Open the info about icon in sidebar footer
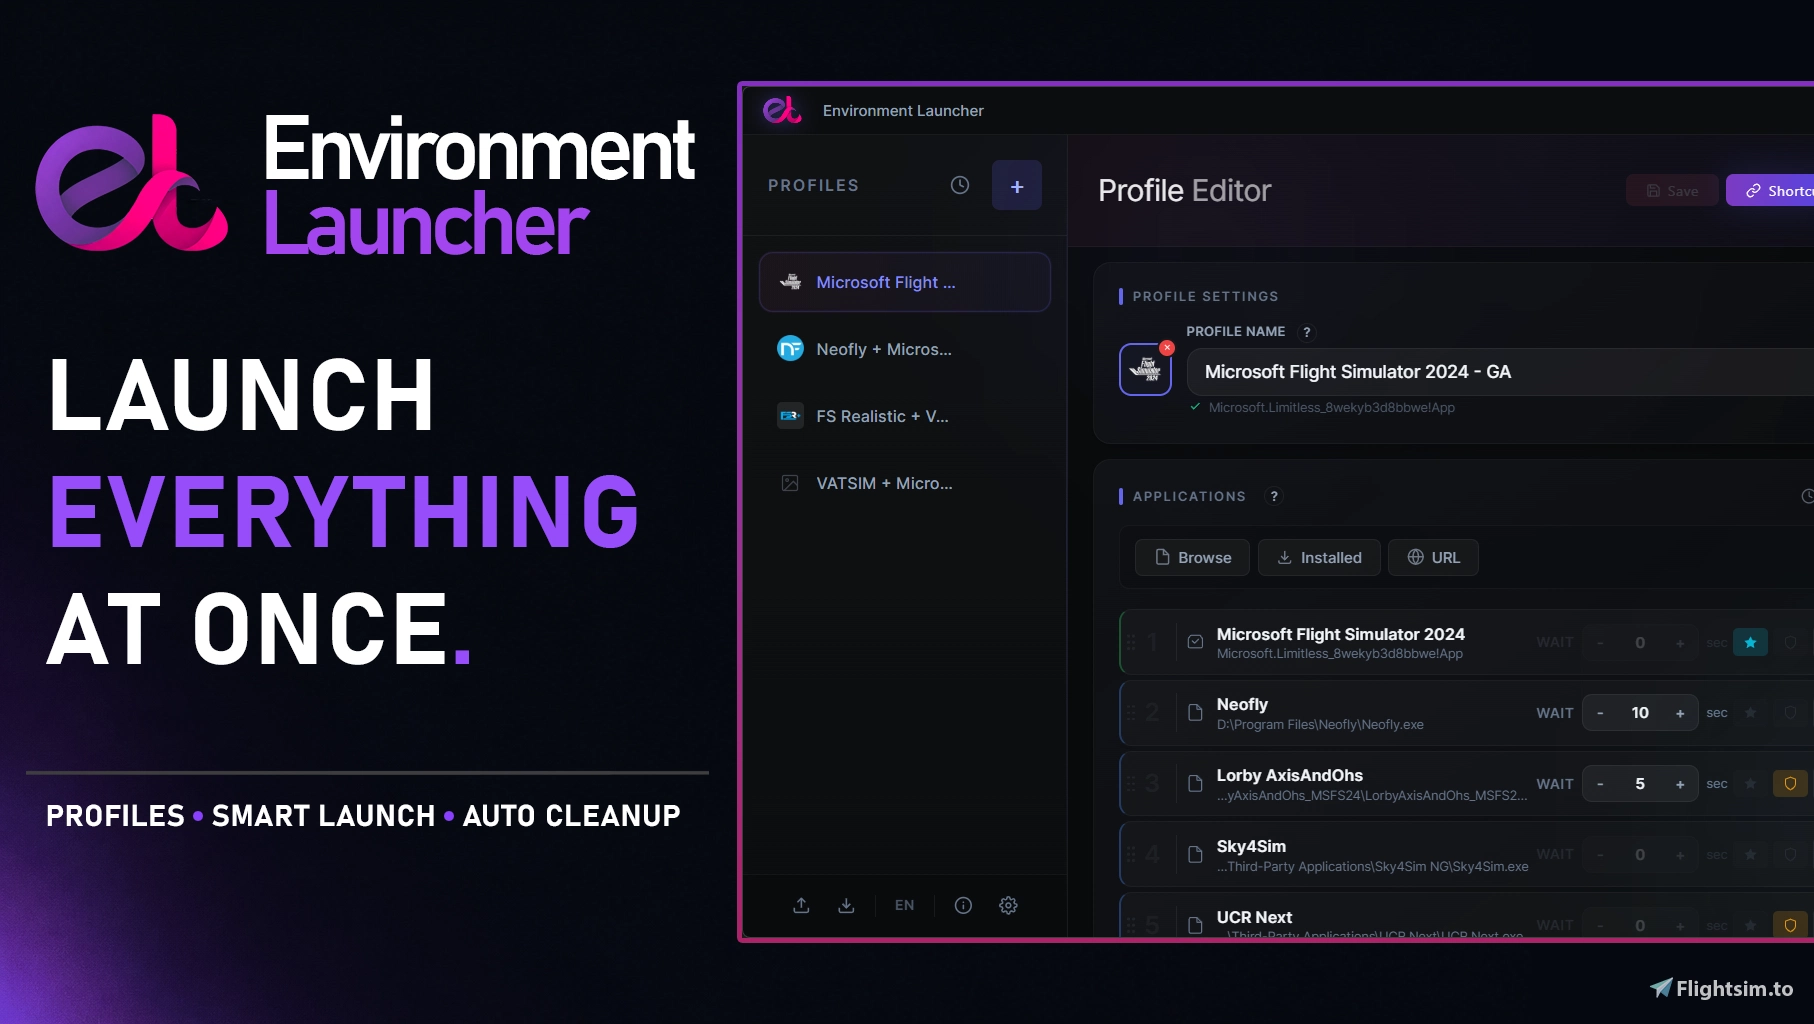Image resolution: width=1814 pixels, height=1024 pixels. pos(963,905)
